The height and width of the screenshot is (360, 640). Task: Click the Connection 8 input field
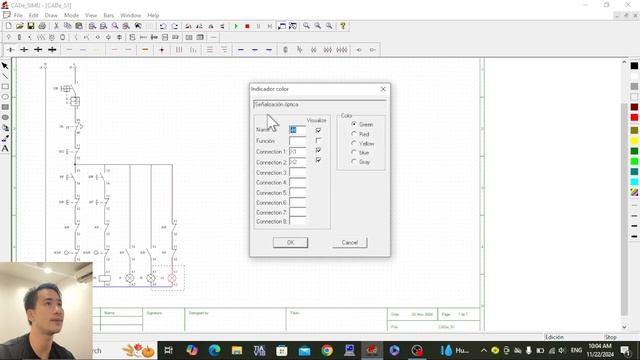click(x=297, y=221)
